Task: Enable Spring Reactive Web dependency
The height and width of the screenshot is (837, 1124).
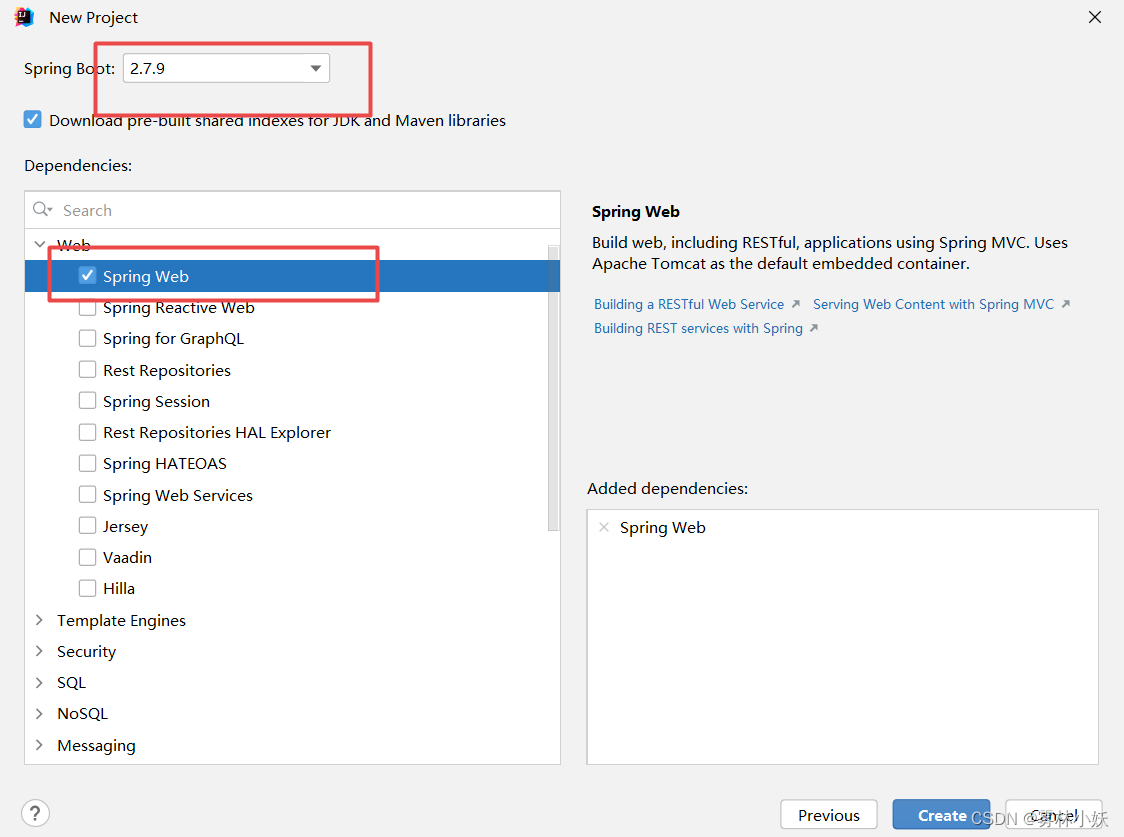Action: 87,307
